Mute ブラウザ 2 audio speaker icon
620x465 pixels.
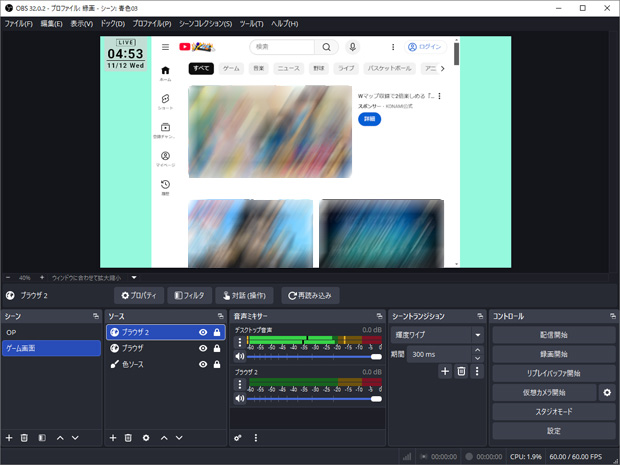point(240,399)
